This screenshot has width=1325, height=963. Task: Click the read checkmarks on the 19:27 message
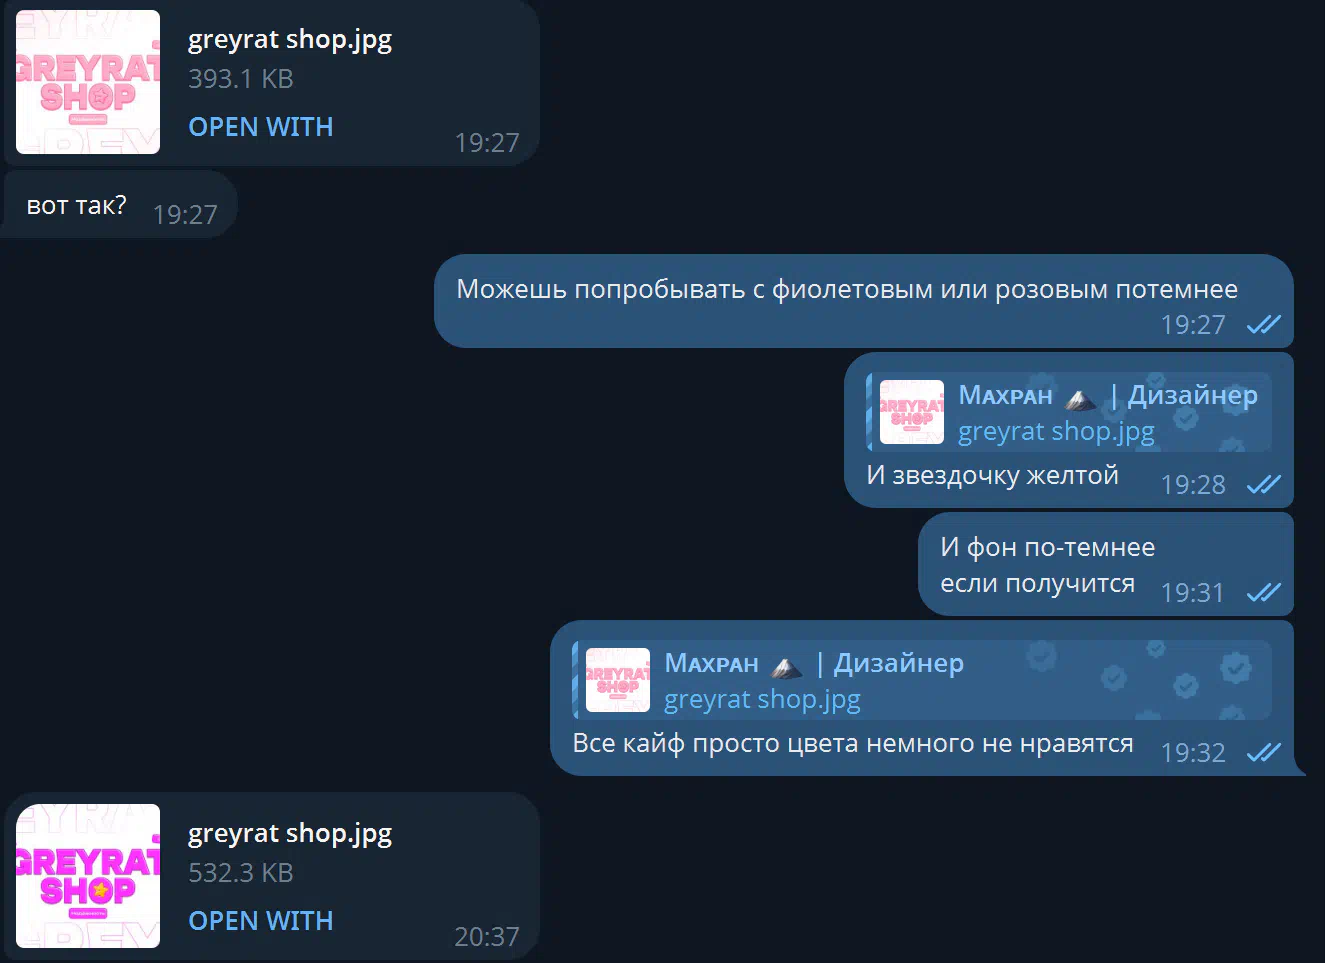pos(1264,325)
